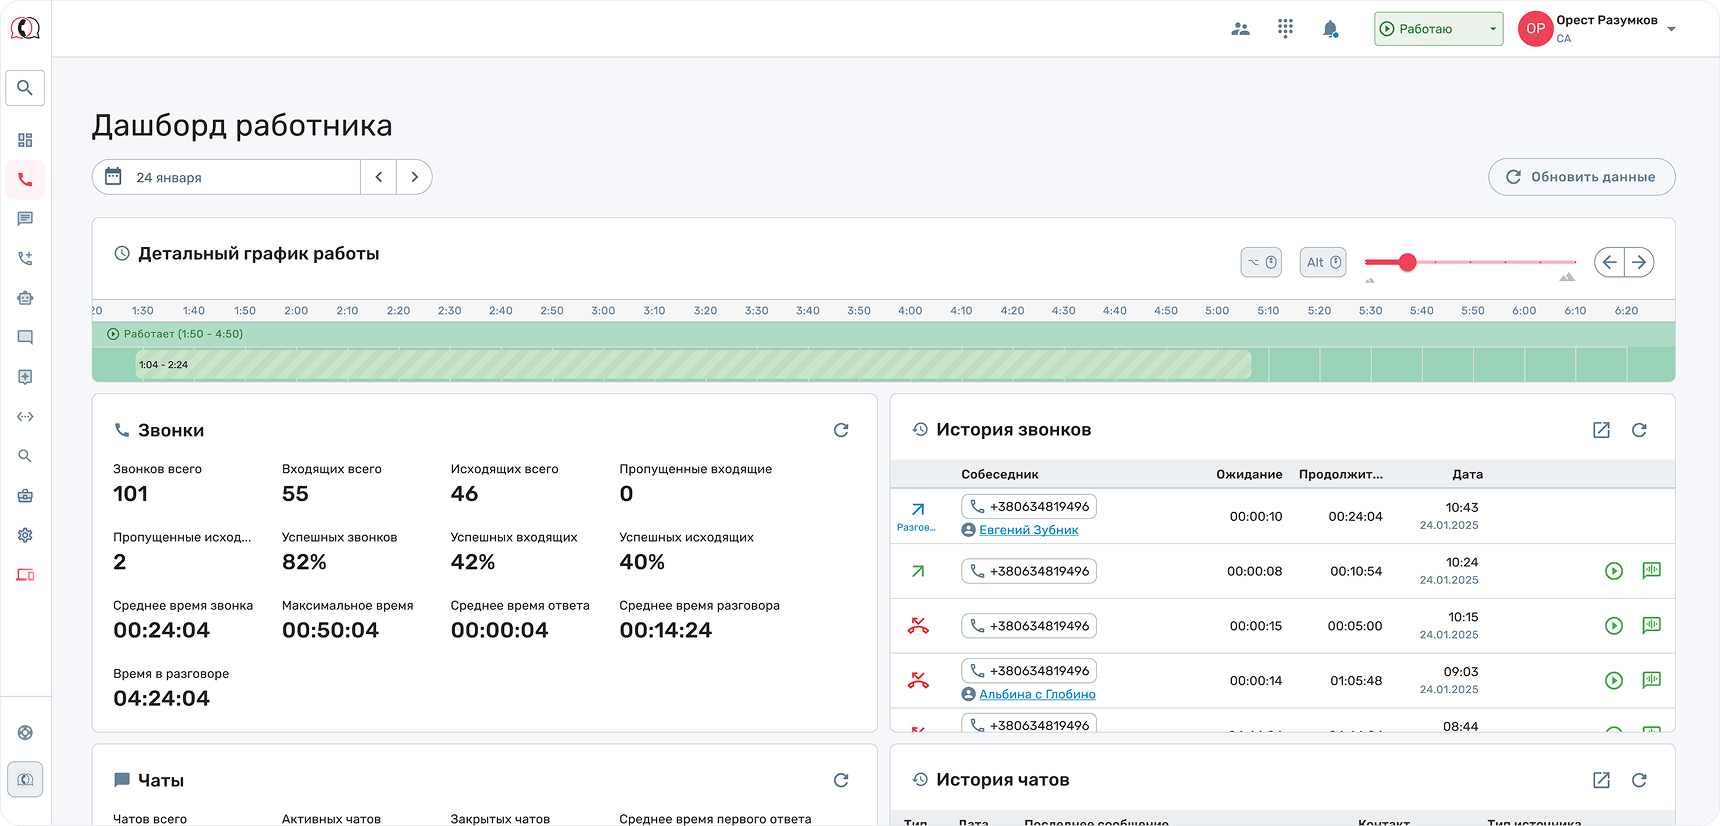Open the Евгений Зубник contact link
Image resolution: width=1720 pixels, height=826 pixels.
1028,530
